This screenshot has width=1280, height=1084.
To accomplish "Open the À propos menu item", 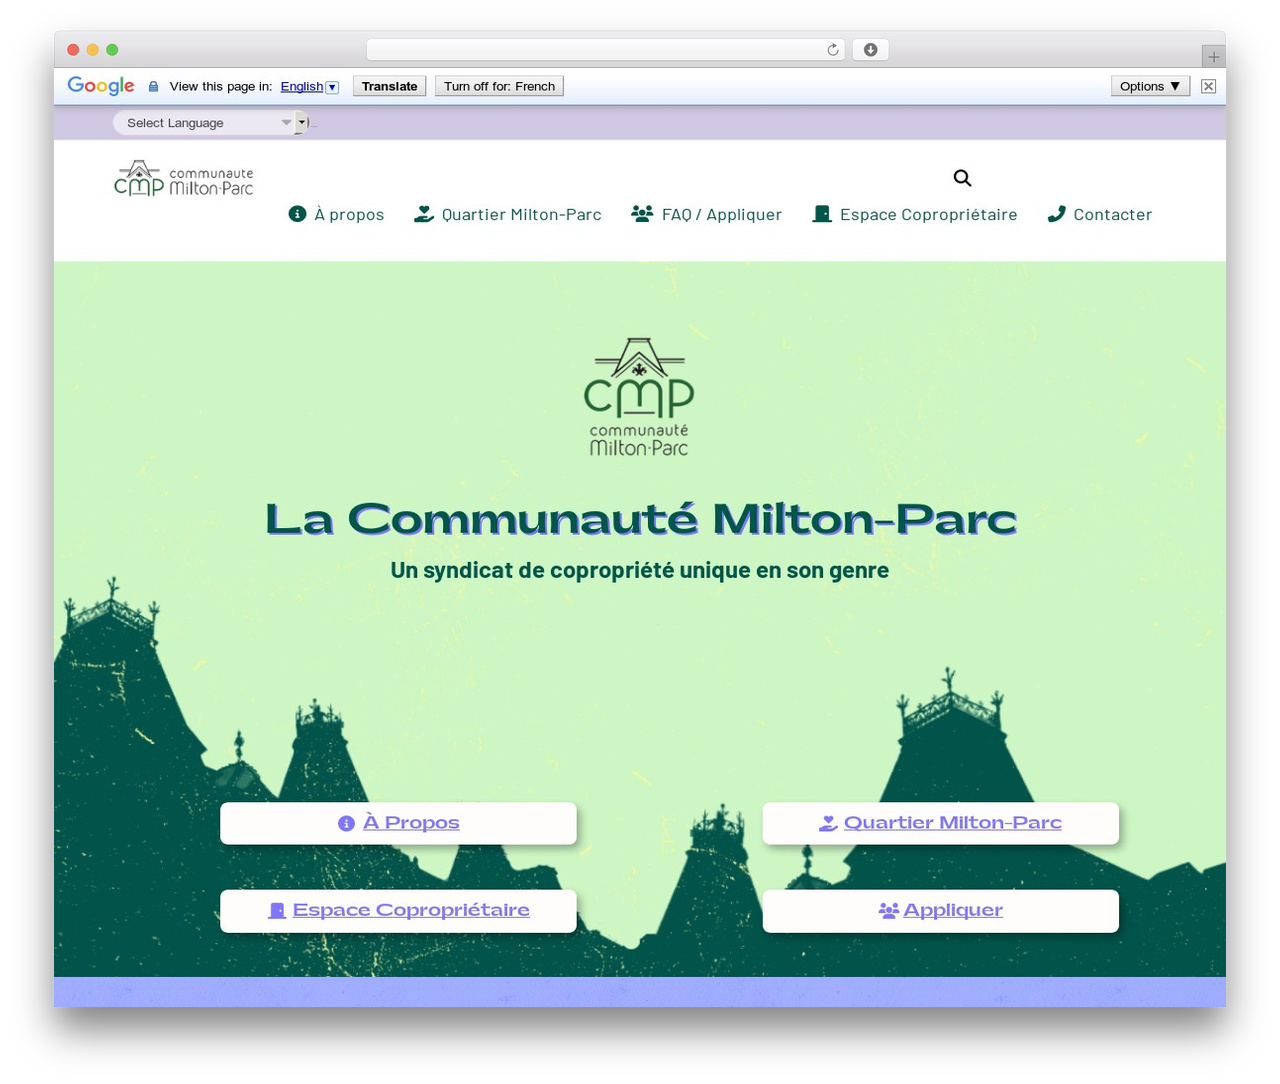I will coord(336,214).
